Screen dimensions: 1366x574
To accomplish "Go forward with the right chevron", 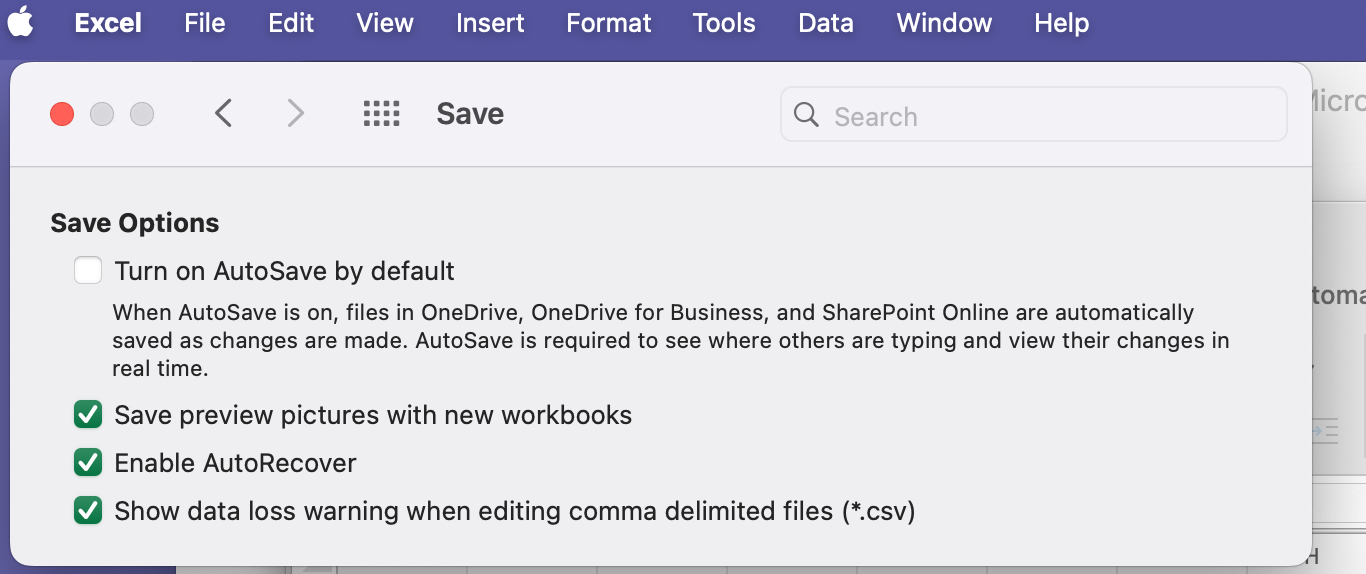I will (x=295, y=114).
